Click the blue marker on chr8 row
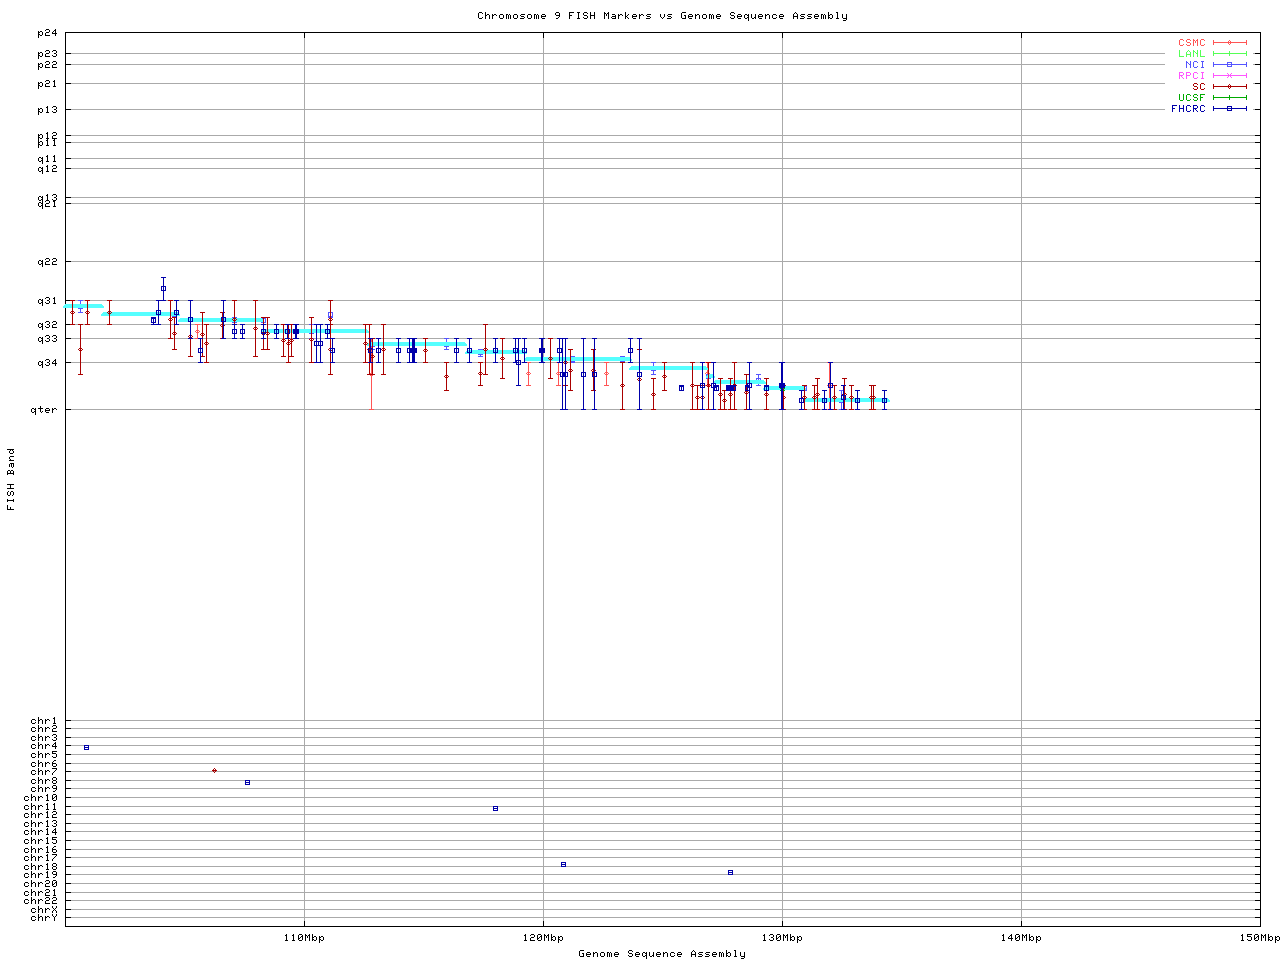 (x=247, y=782)
